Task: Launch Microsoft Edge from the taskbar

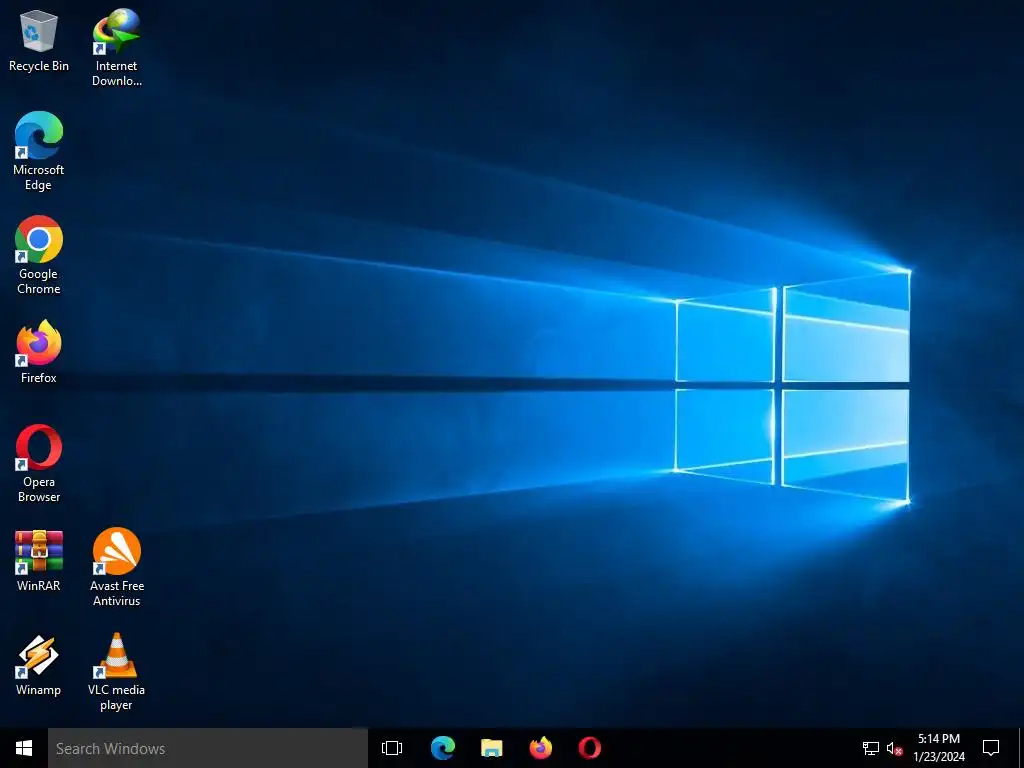Action: [443, 748]
